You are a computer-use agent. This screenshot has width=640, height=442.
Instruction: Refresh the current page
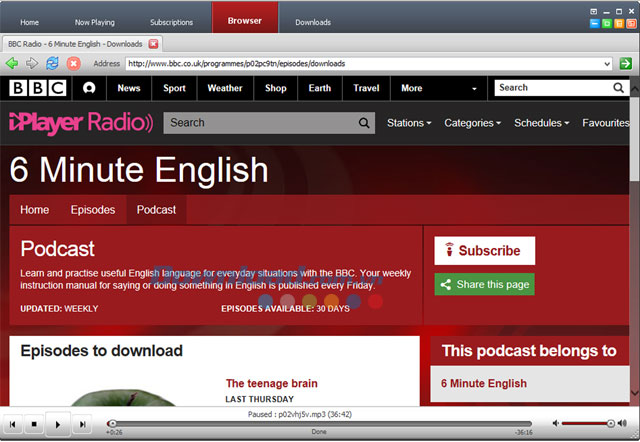click(52, 63)
